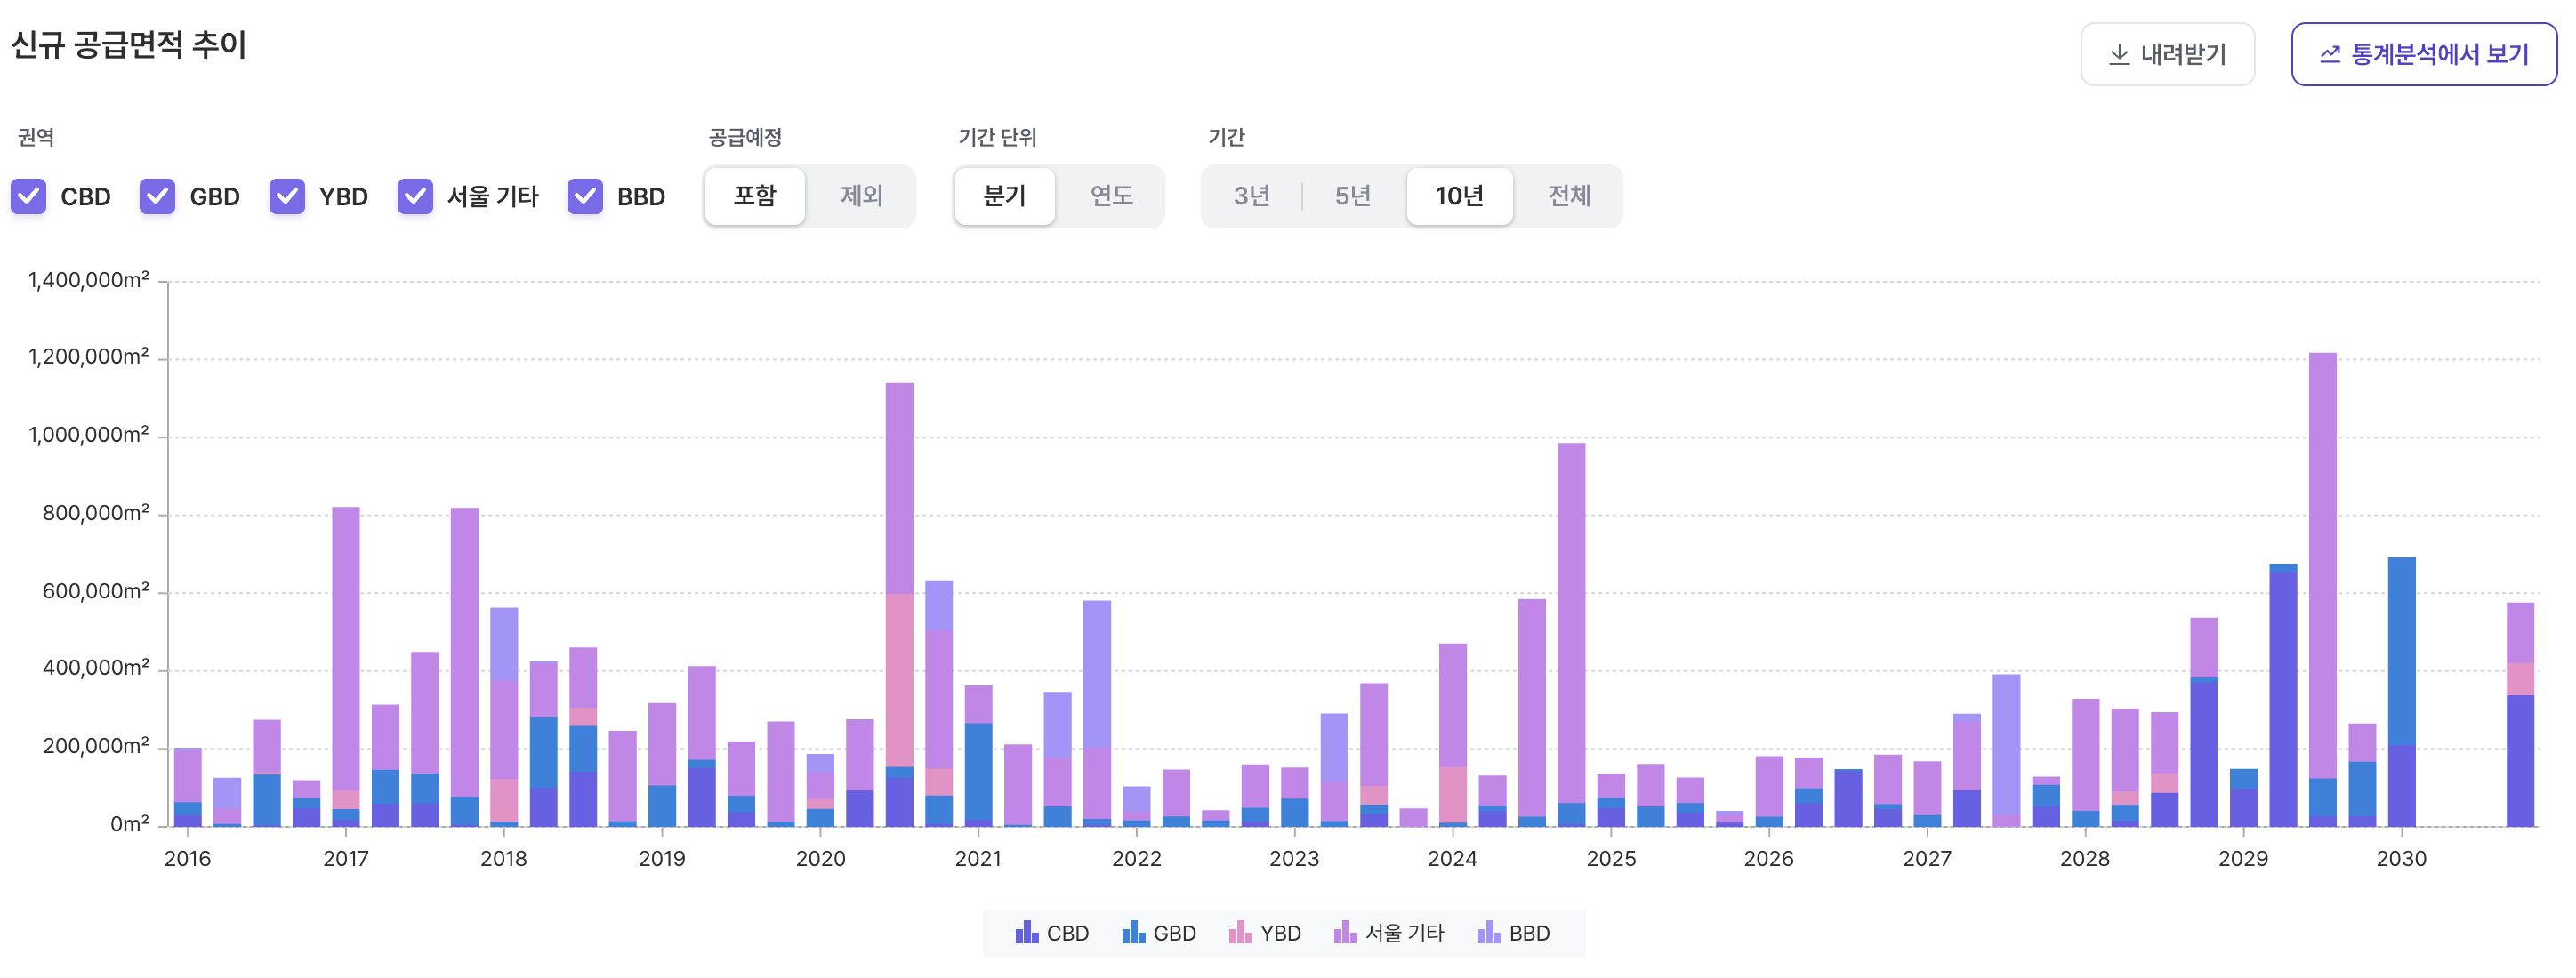The image size is (2576, 978).
Task: Click the YBD legend bar icon
Action: [1240, 933]
